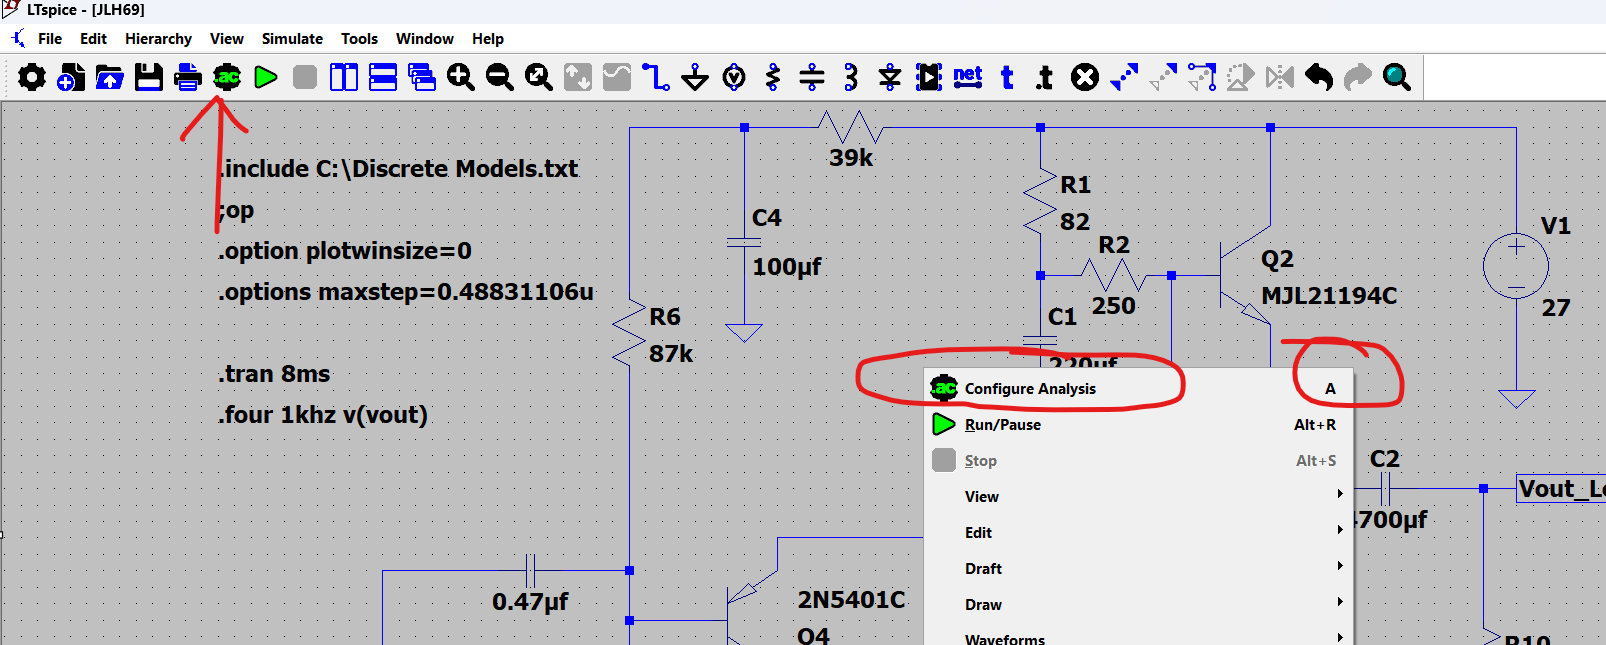Select the Draw Wire tool
Viewport: 1606px width, 645px height.
(x=656, y=77)
